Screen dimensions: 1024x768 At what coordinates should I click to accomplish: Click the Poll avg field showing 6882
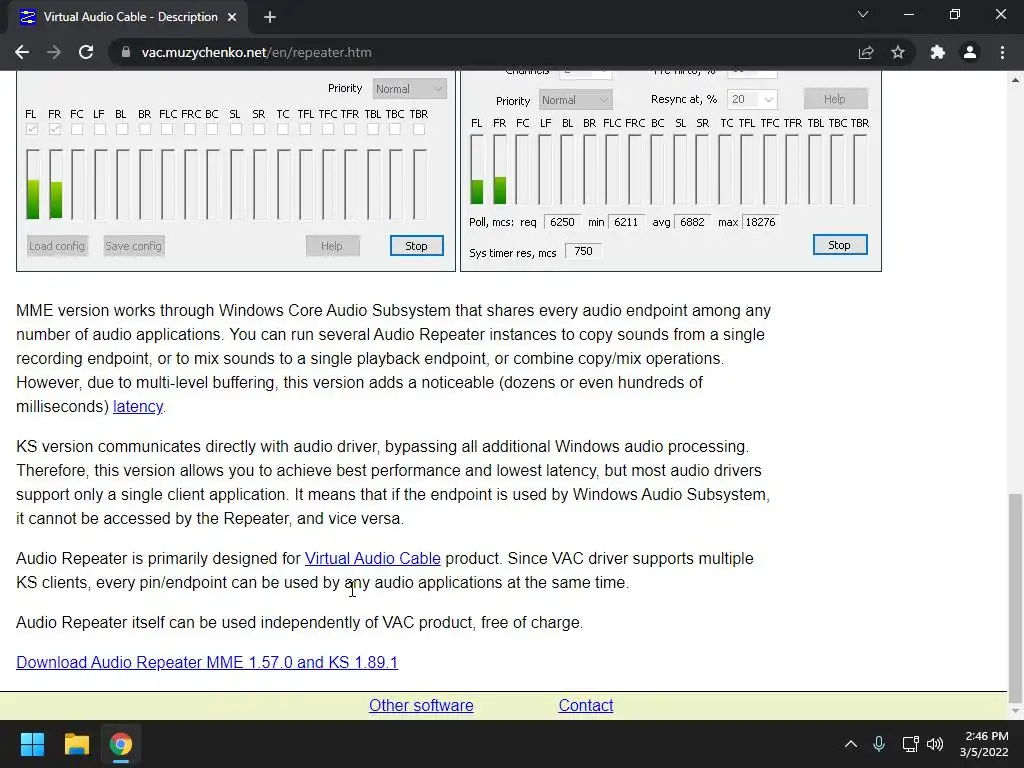point(692,222)
